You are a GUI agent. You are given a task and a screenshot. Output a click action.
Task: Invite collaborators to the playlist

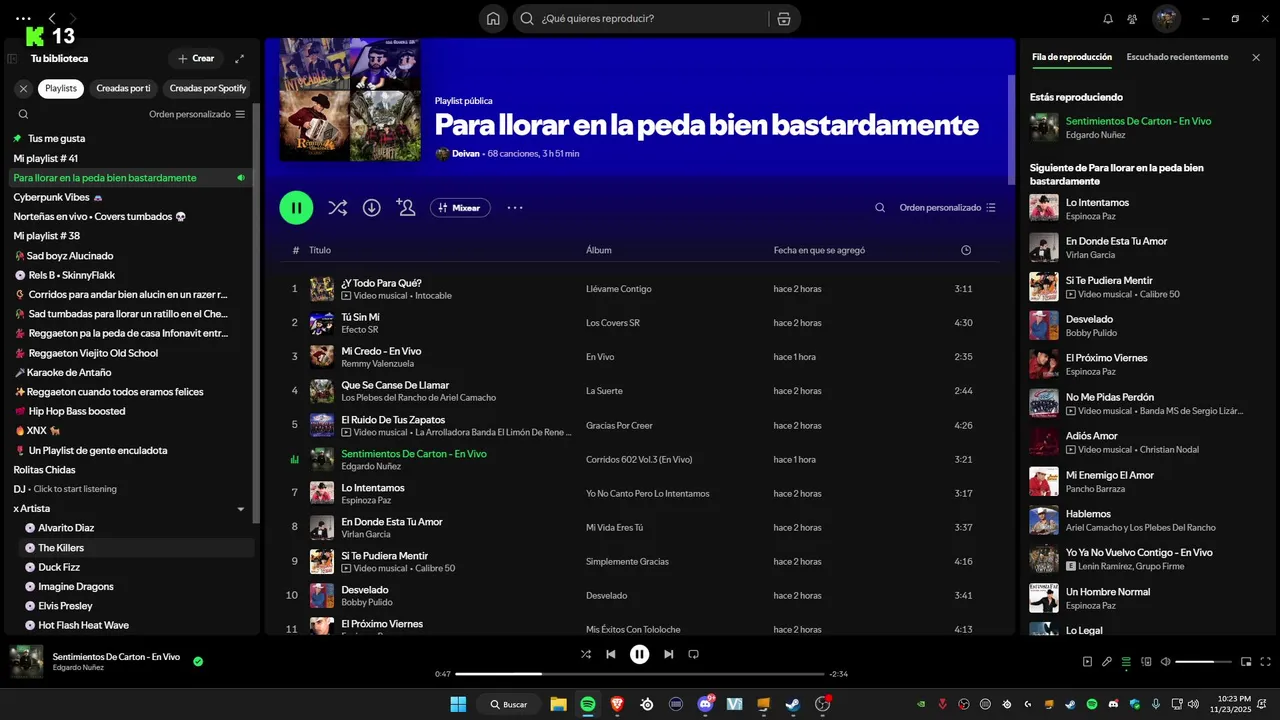(405, 208)
